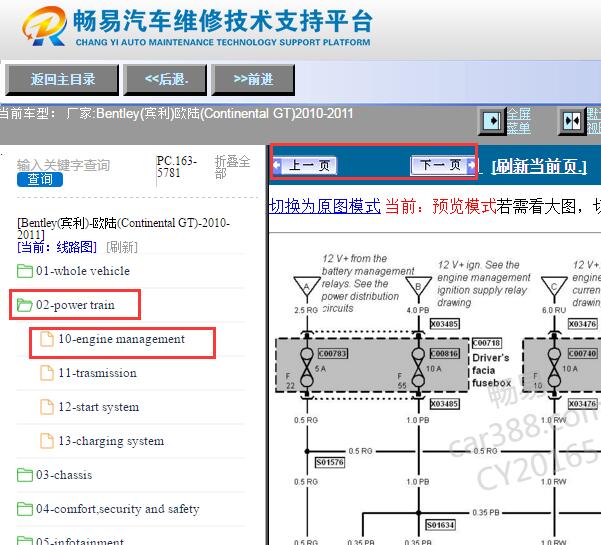Open 10-engine management document
601x545 pixels.
(122, 339)
